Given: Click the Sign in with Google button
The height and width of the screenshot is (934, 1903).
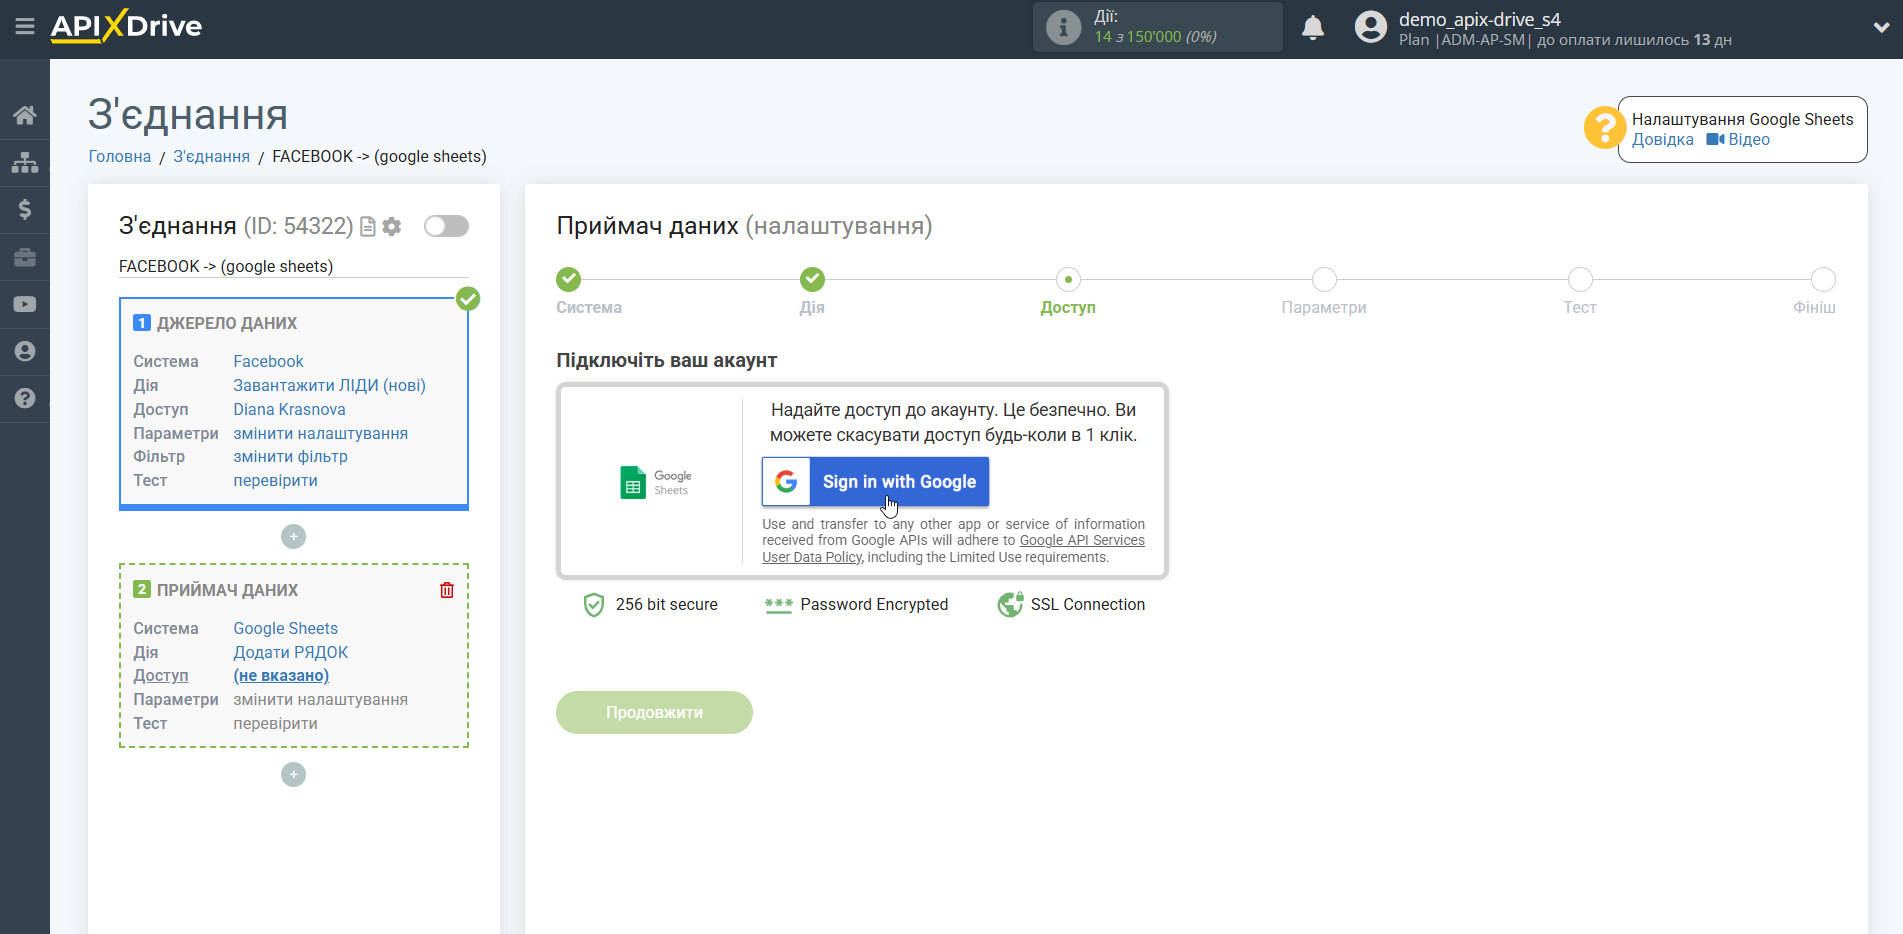Looking at the screenshot, I should tap(875, 482).
